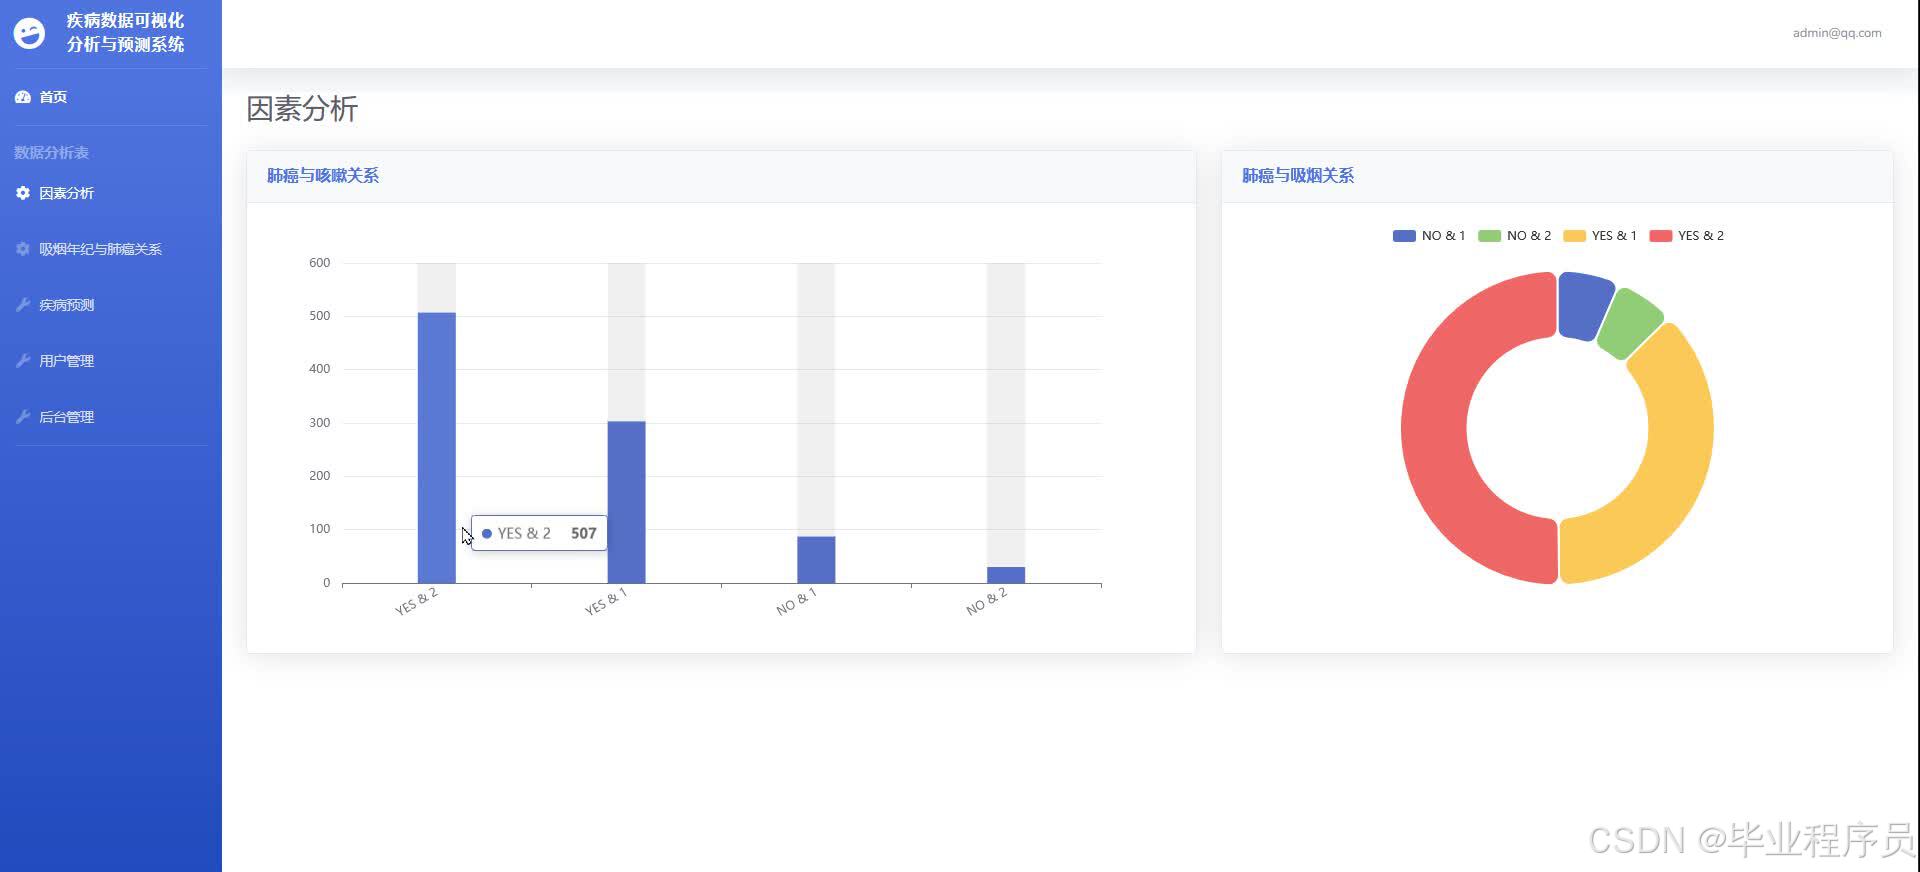Screen dimensions: 1920x872
Task: Toggle the NO & 2 legend item
Action: [1515, 236]
